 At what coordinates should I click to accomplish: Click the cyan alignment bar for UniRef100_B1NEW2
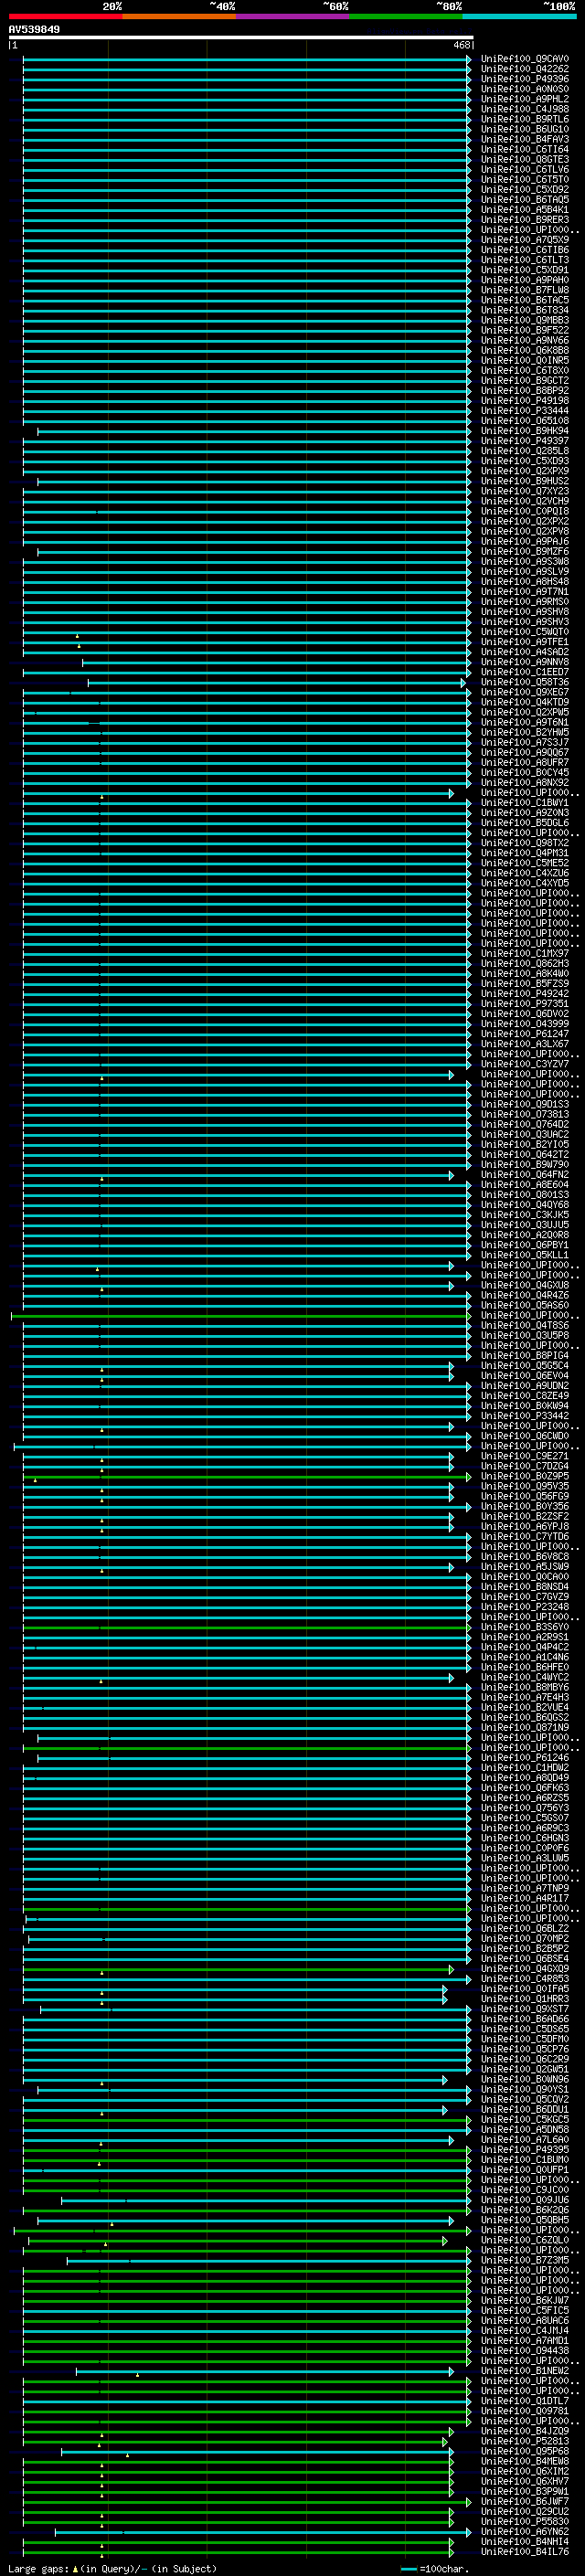pyautogui.click(x=264, y=2372)
